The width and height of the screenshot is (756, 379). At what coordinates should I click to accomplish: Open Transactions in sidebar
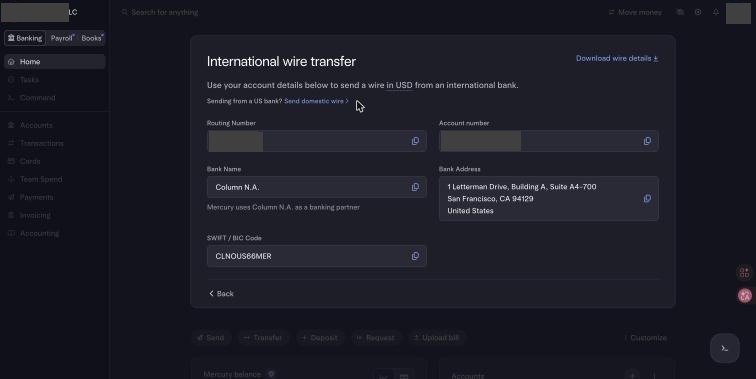tap(54, 143)
